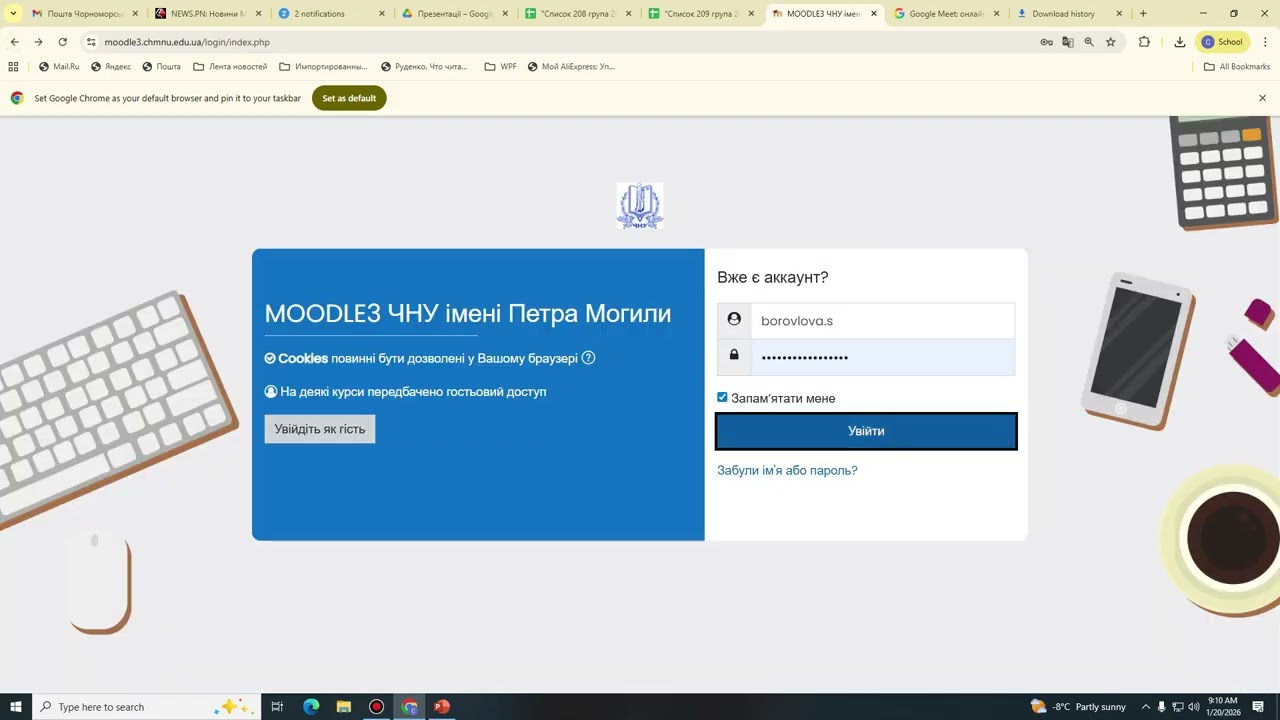Click the university logo above login form

tap(640, 206)
